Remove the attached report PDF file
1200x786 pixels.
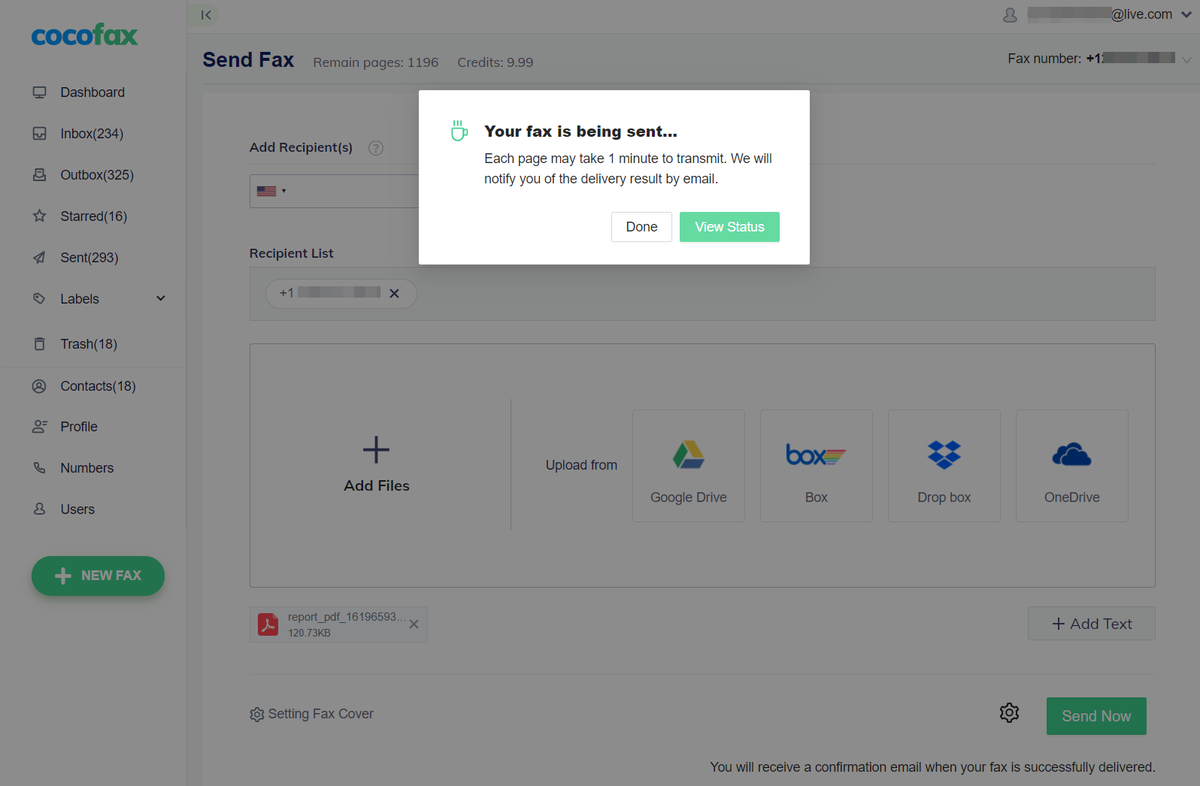pyautogui.click(x=414, y=624)
